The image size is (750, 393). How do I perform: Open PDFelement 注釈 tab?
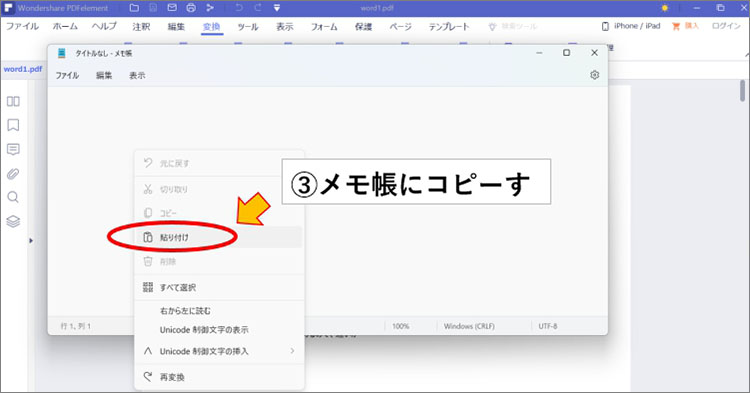pos(141,27)
